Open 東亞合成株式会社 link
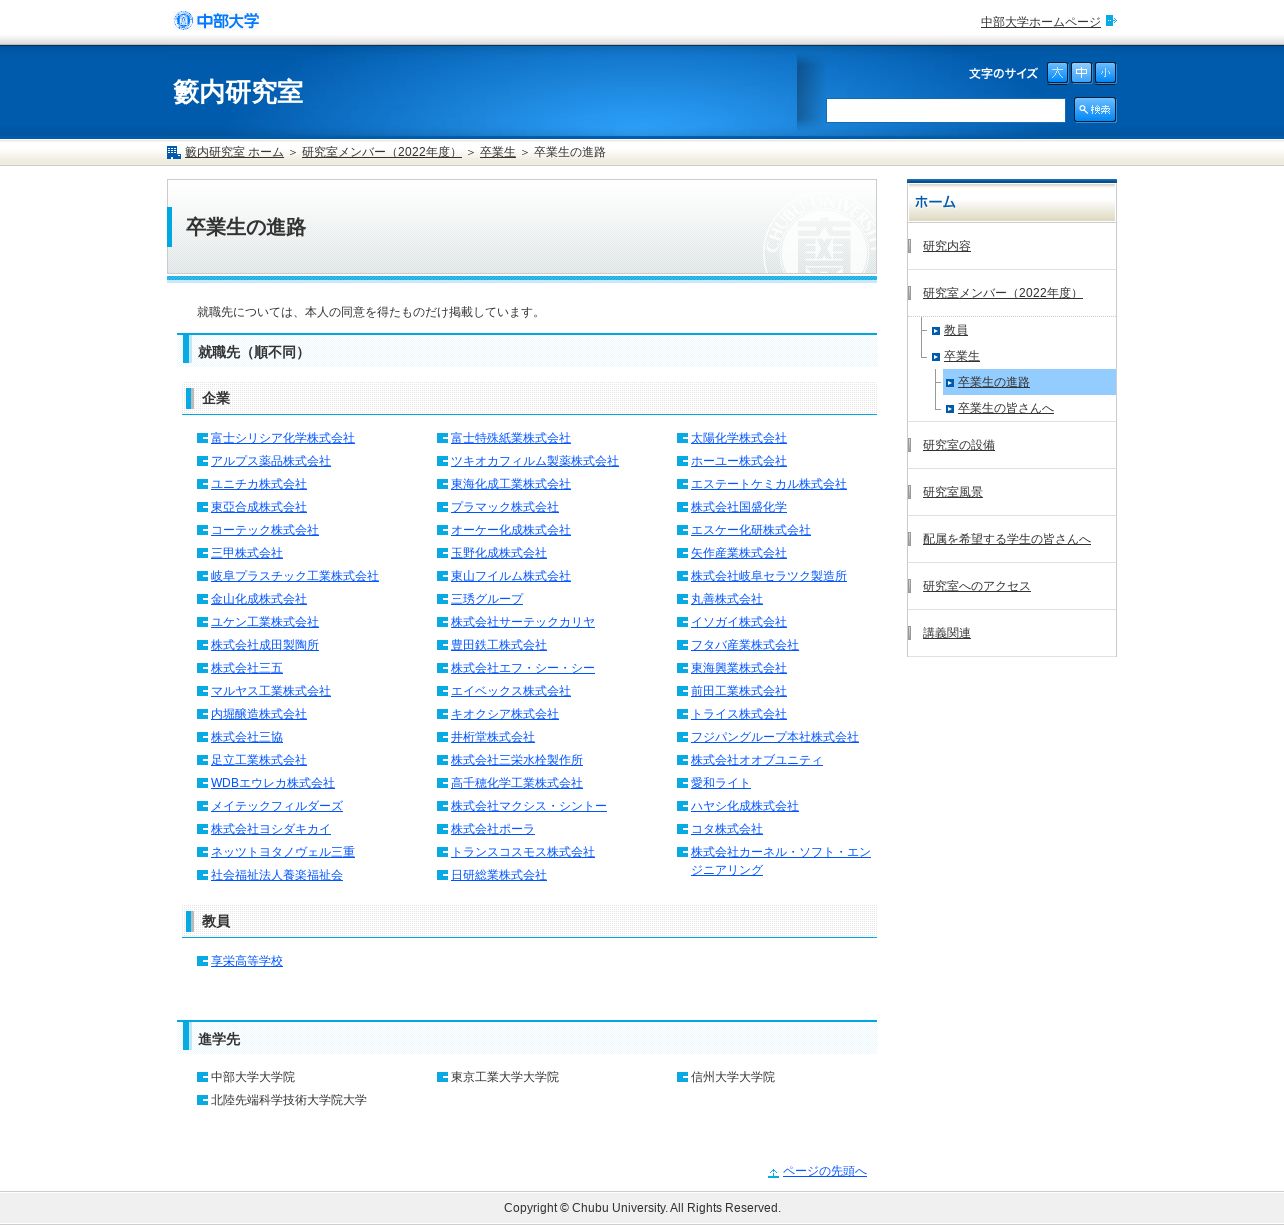 259,507
